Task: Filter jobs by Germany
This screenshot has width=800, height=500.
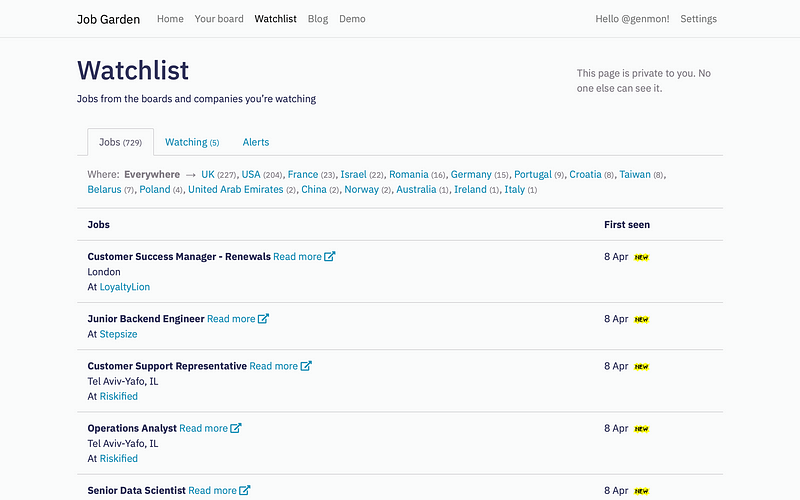Action: pyautogui.click(x=471, y=174)
